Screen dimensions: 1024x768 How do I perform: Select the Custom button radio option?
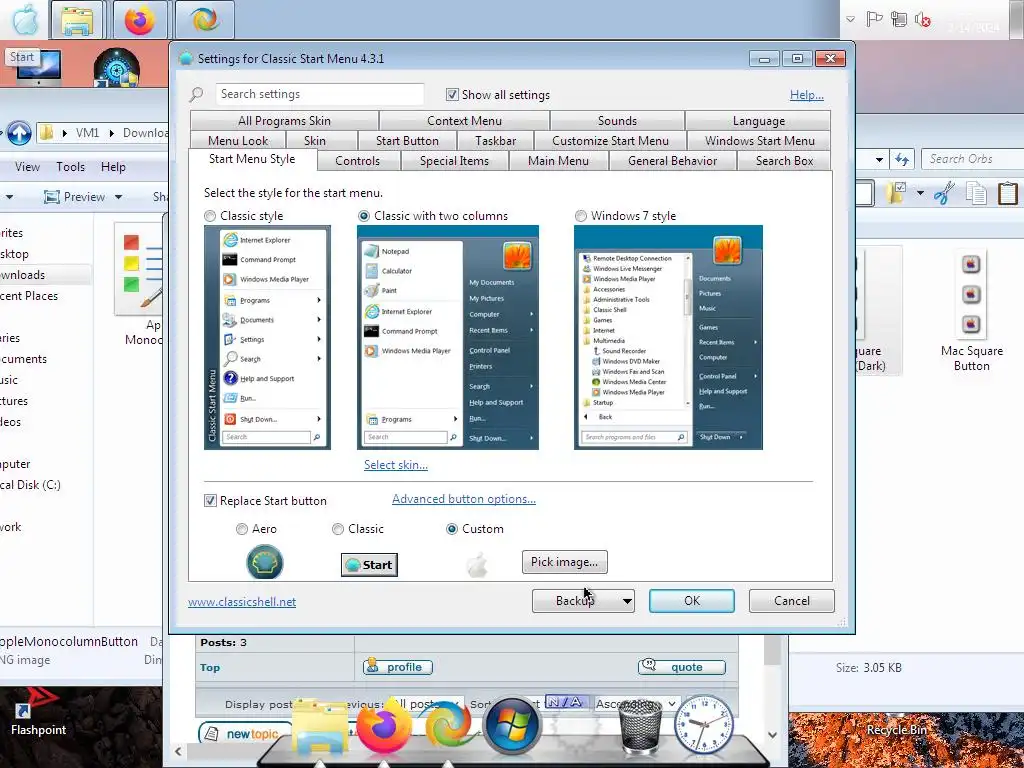451,529
